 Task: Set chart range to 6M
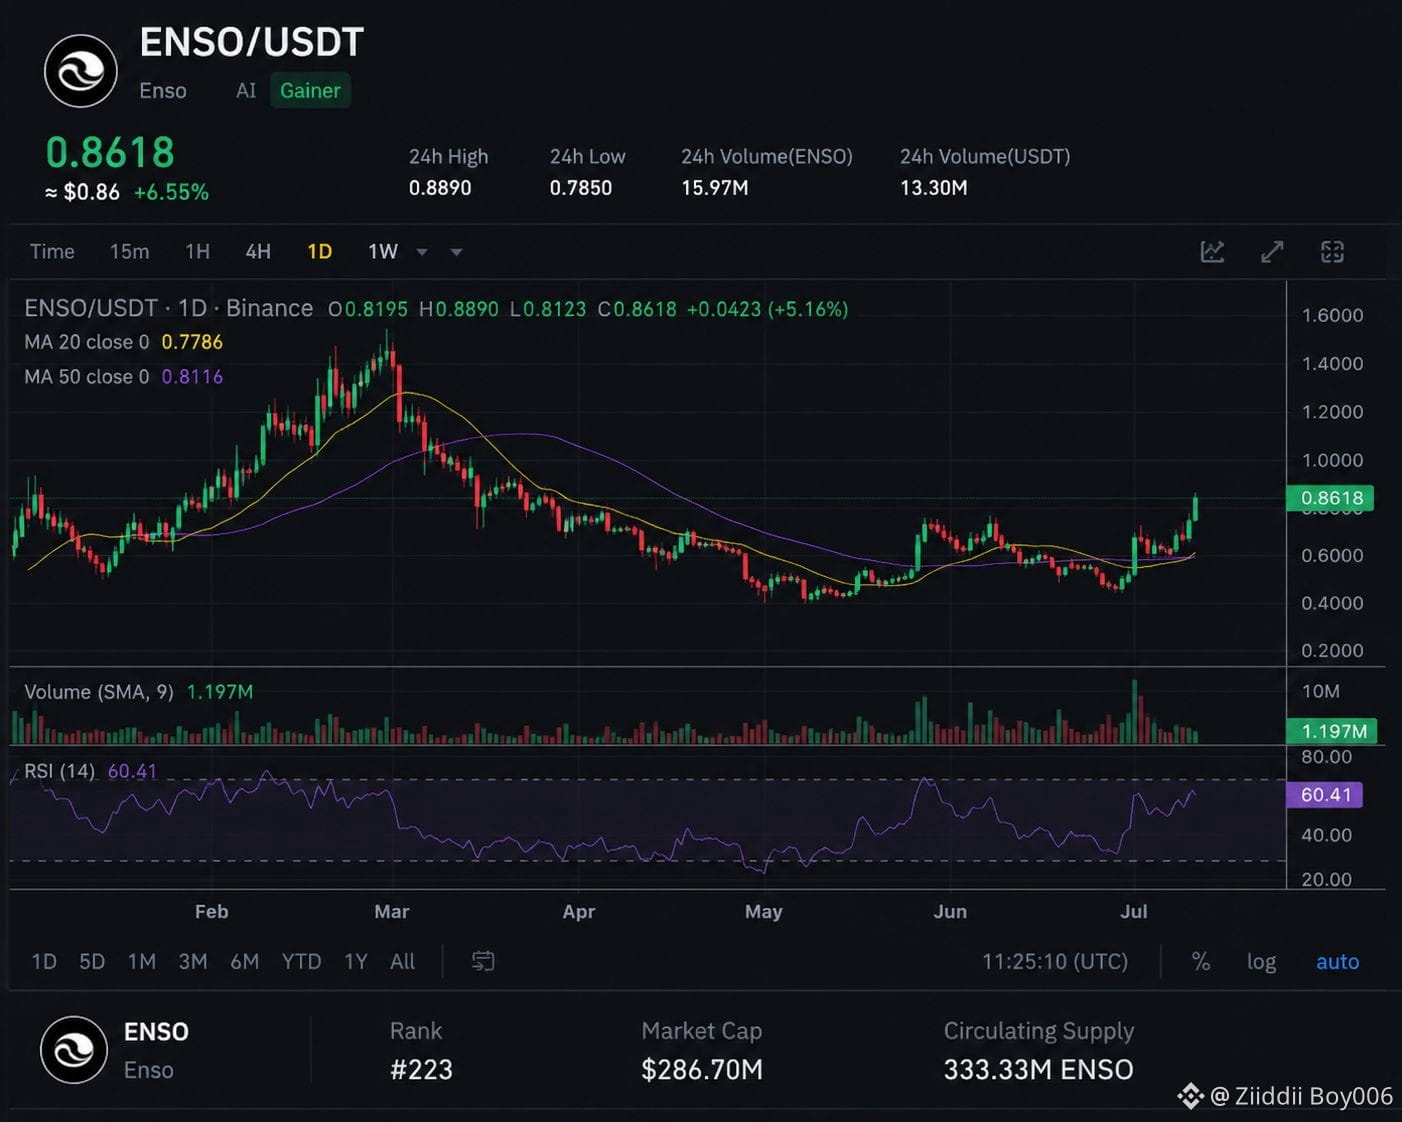pos(244,961)
